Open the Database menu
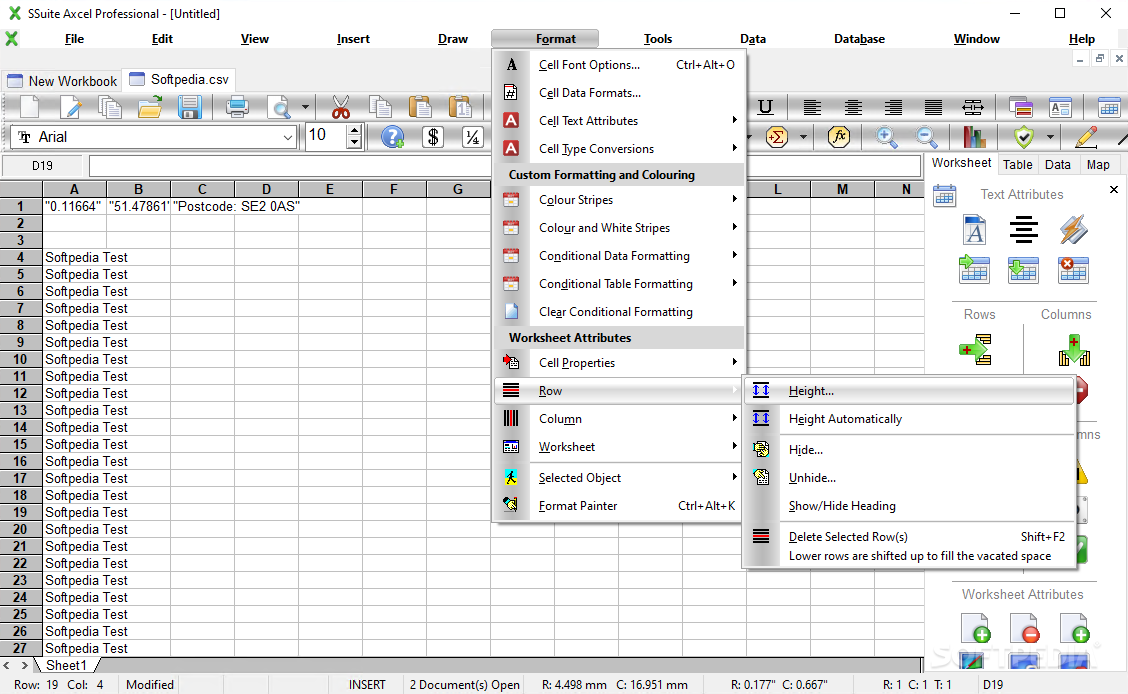 [x=859, y=39]
